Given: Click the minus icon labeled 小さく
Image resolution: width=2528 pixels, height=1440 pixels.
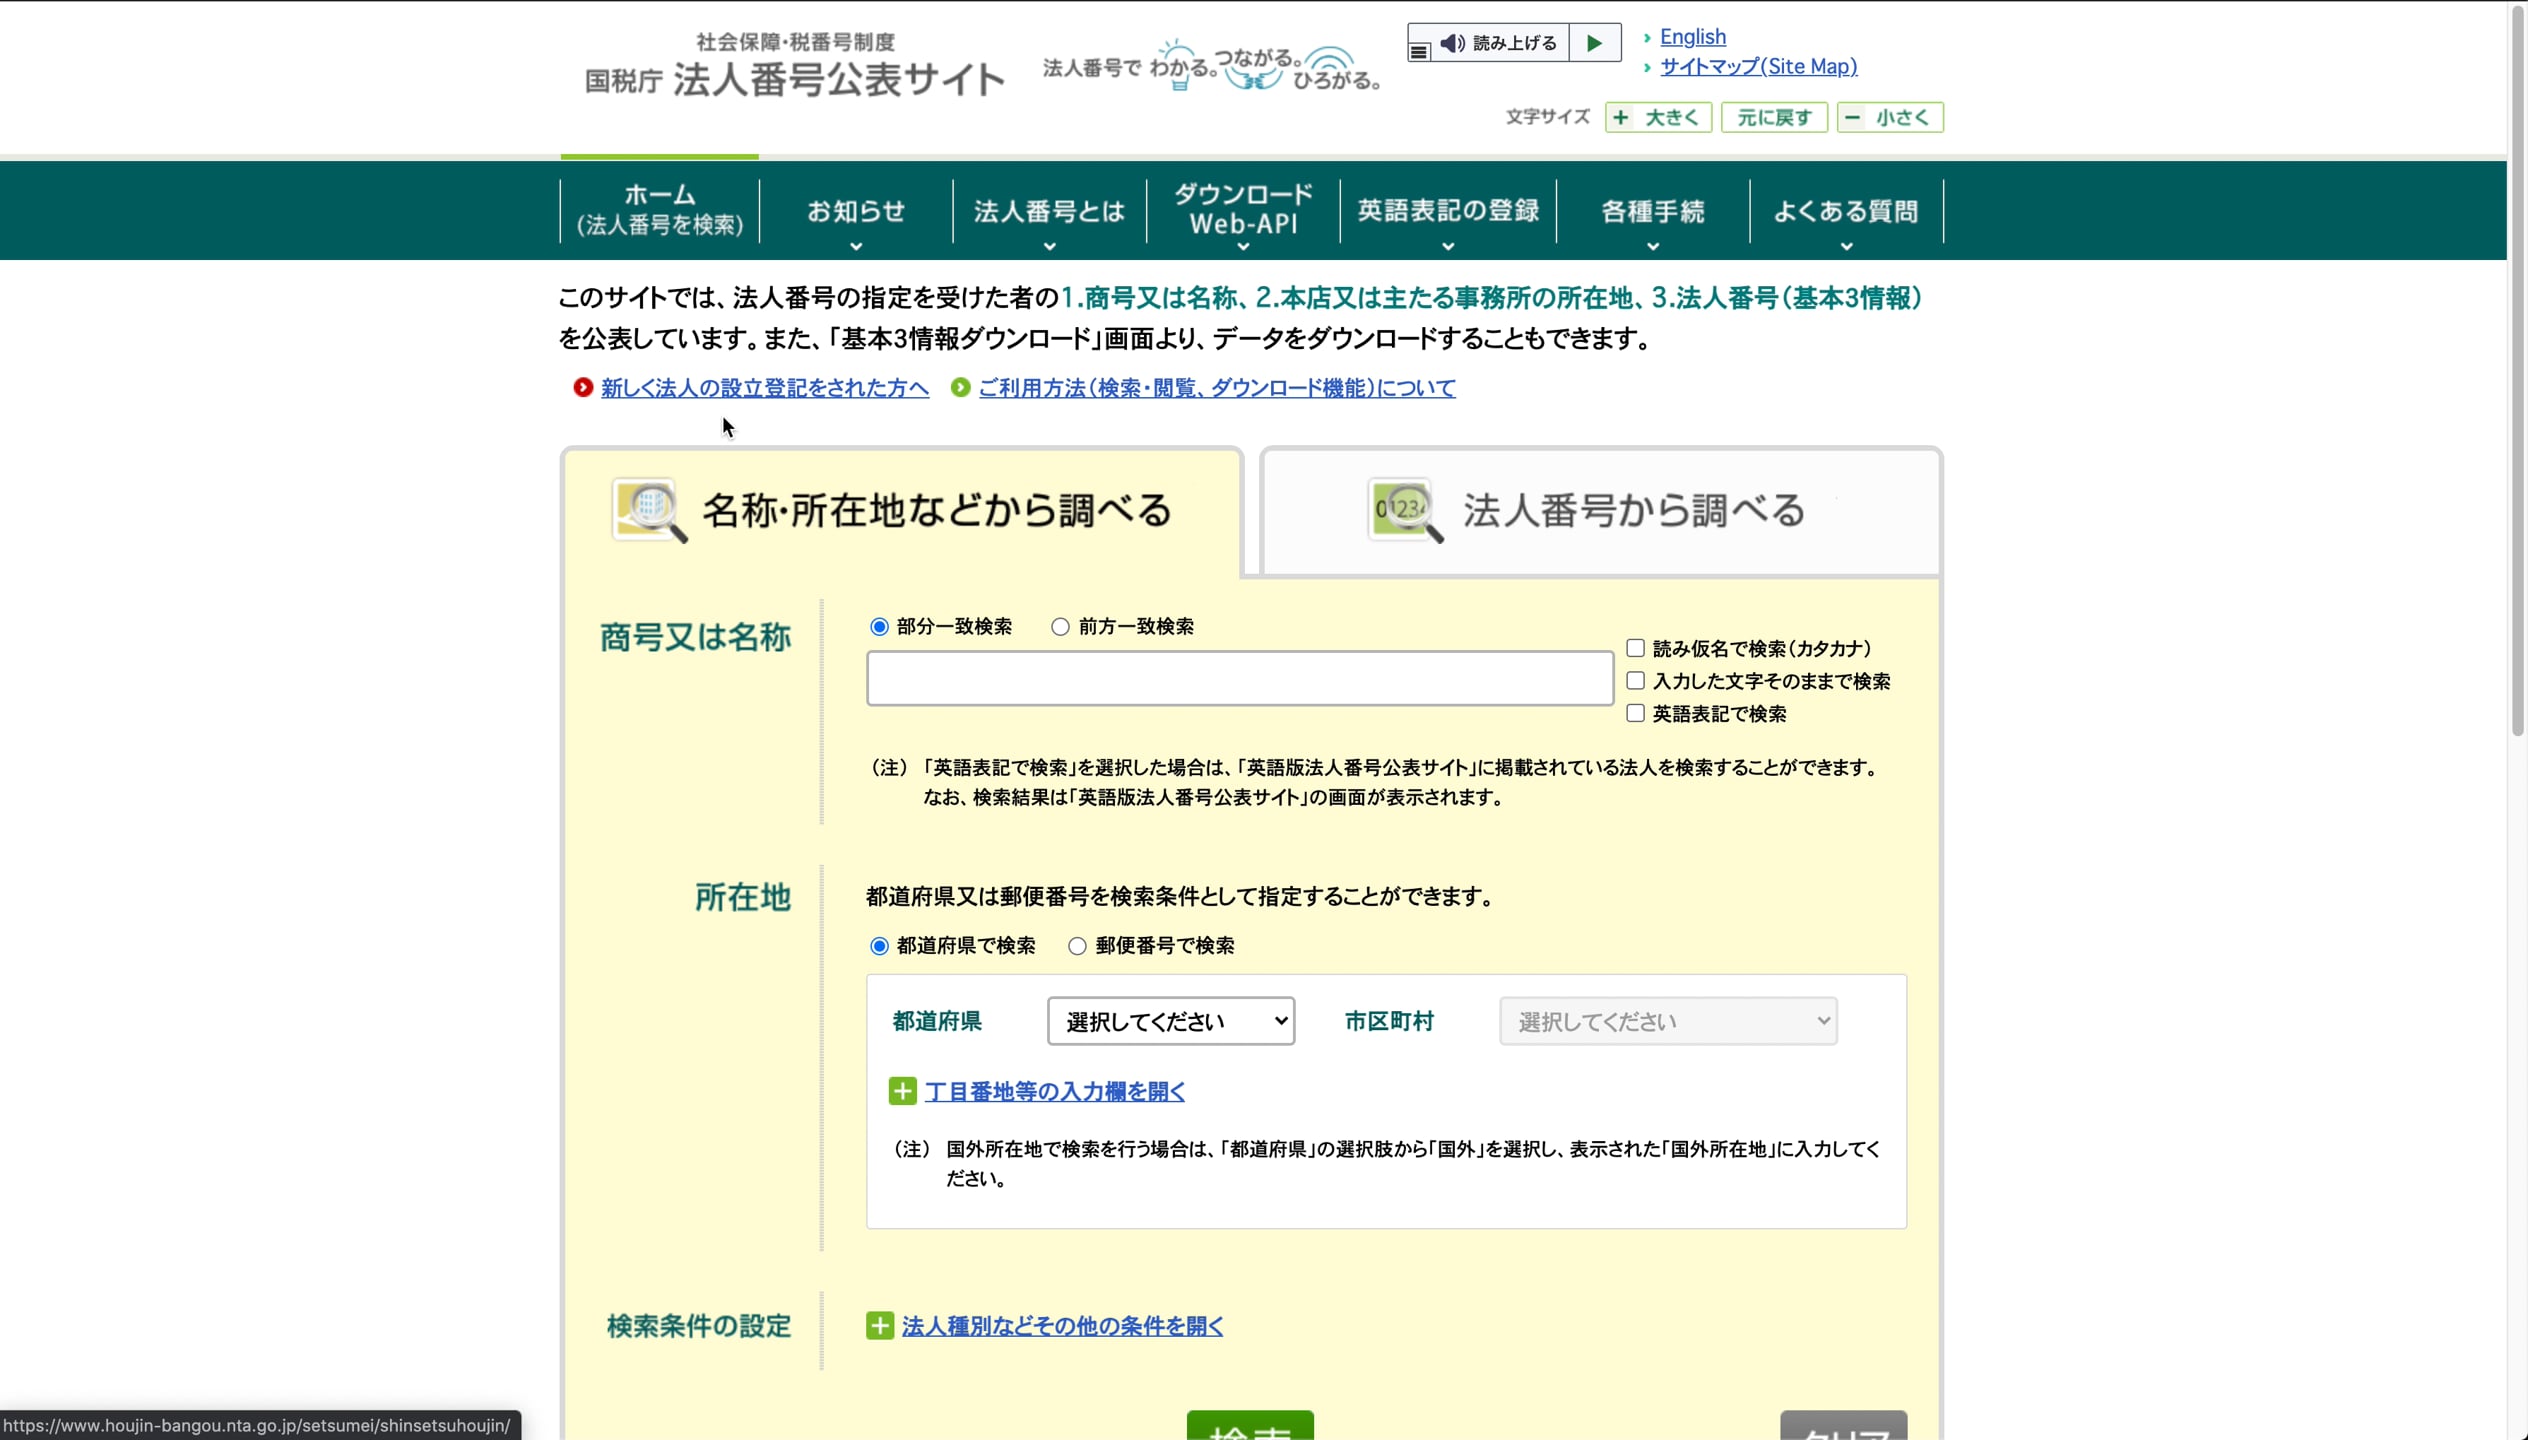Looking at the screenshot, I should point(1854,117).
